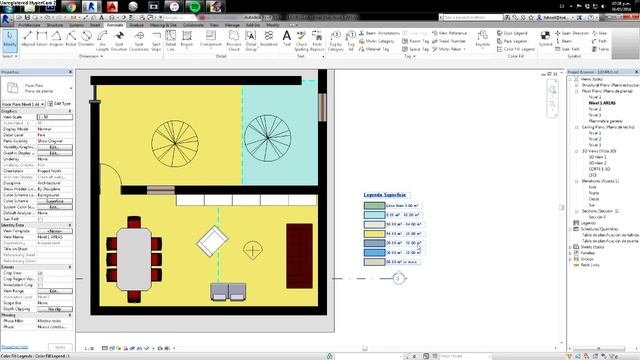The width and height of the screenshot is (640, 360).
Task: Switch to the Collaborate ribbon tab
Action: pyautogui.click(x=193, y=25)
